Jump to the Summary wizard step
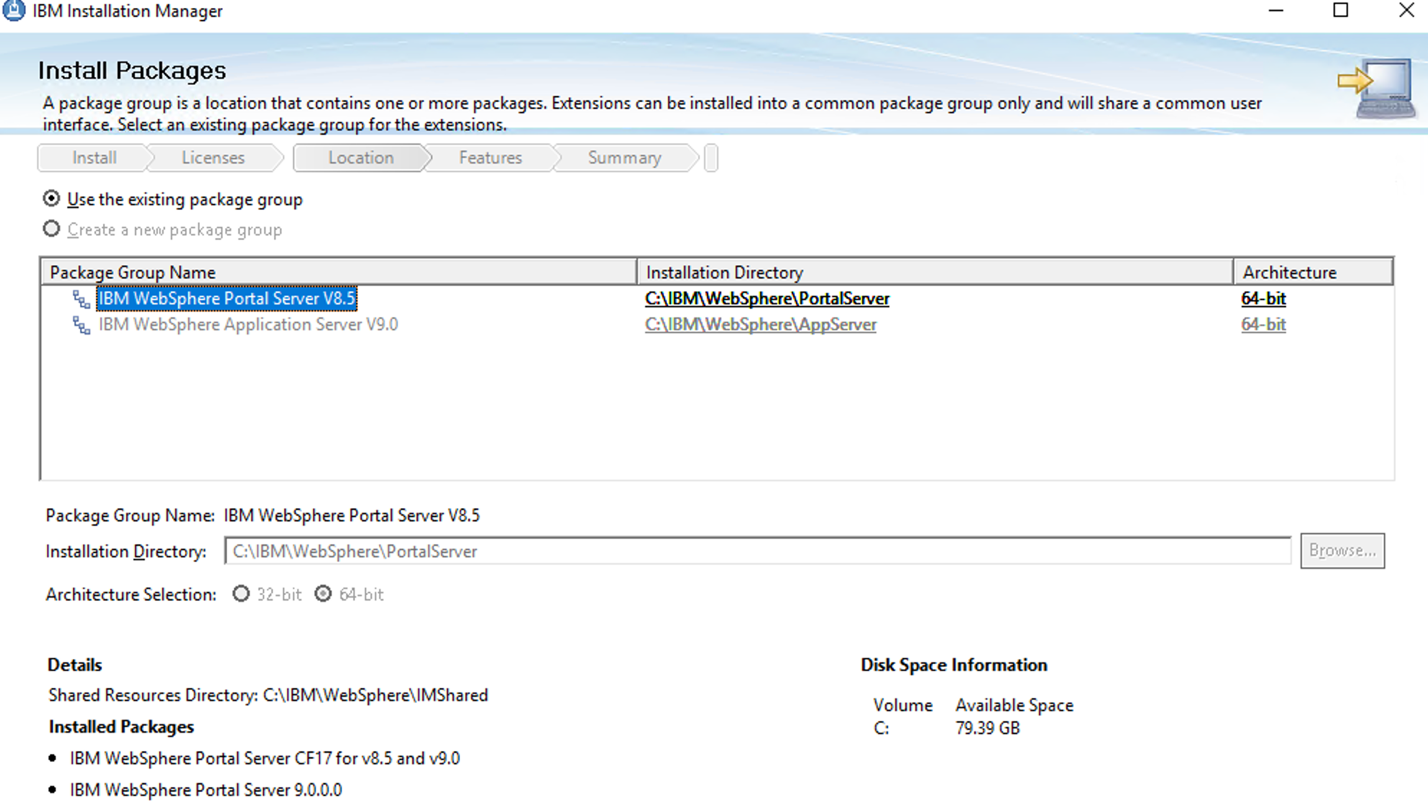This screenshot has width=1428, height=807. click(x=624, y=158)
